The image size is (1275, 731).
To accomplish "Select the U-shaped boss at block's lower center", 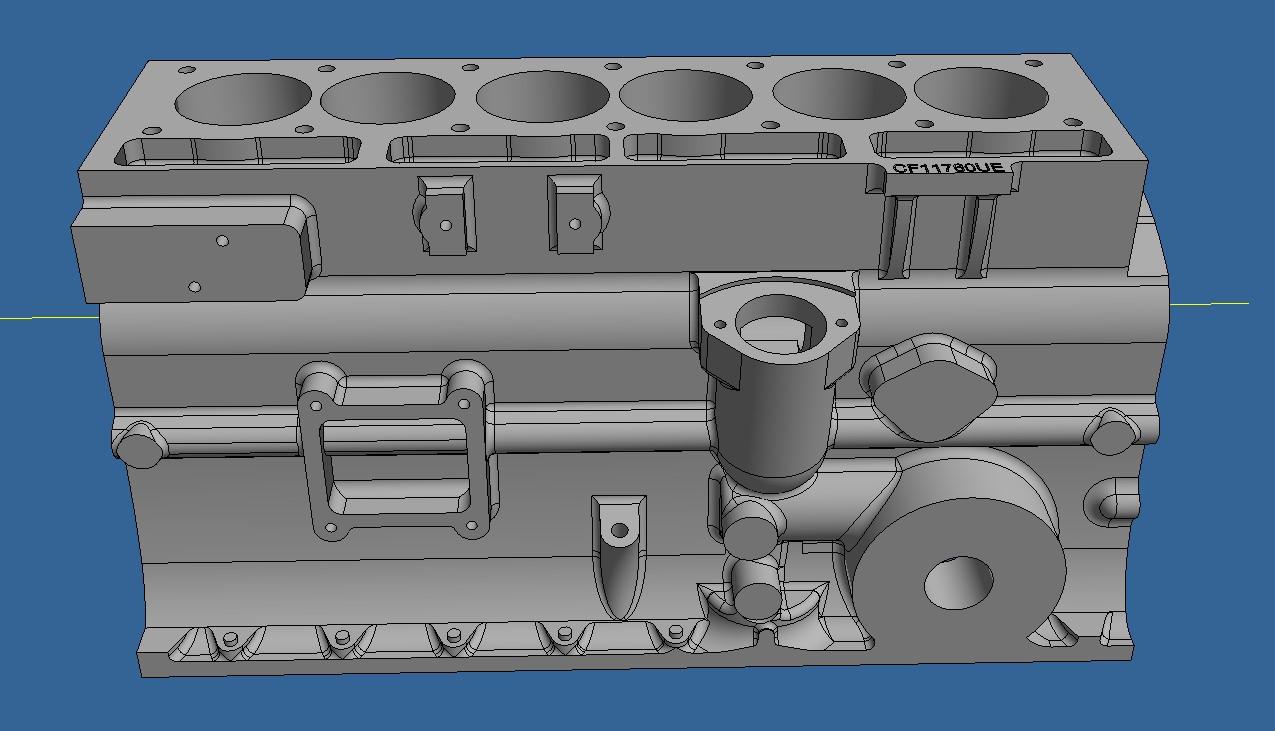I will tap(619, 545).
